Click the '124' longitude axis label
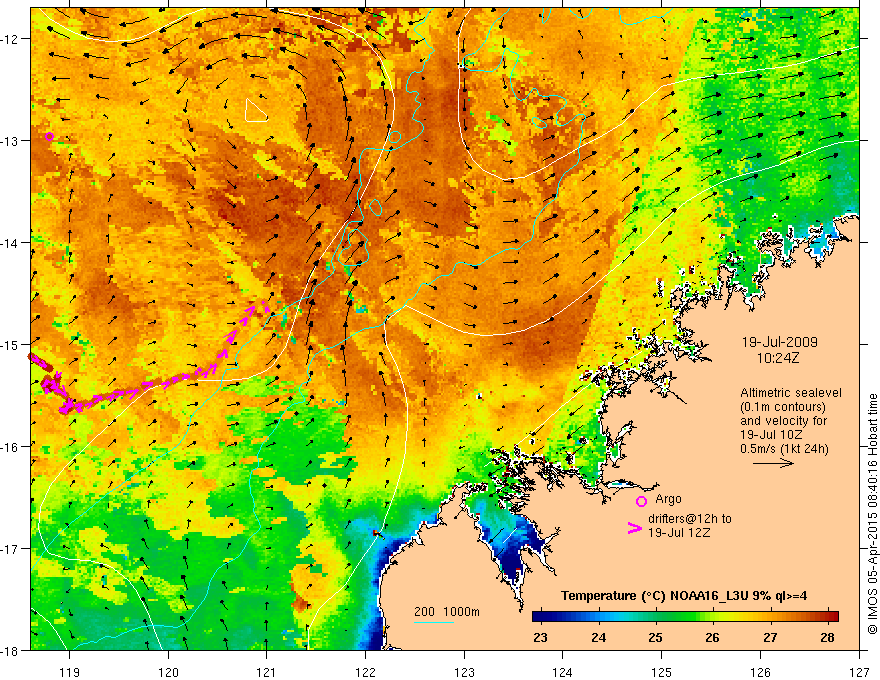Viewport: 880px width, 680px height. pos(563,672)
